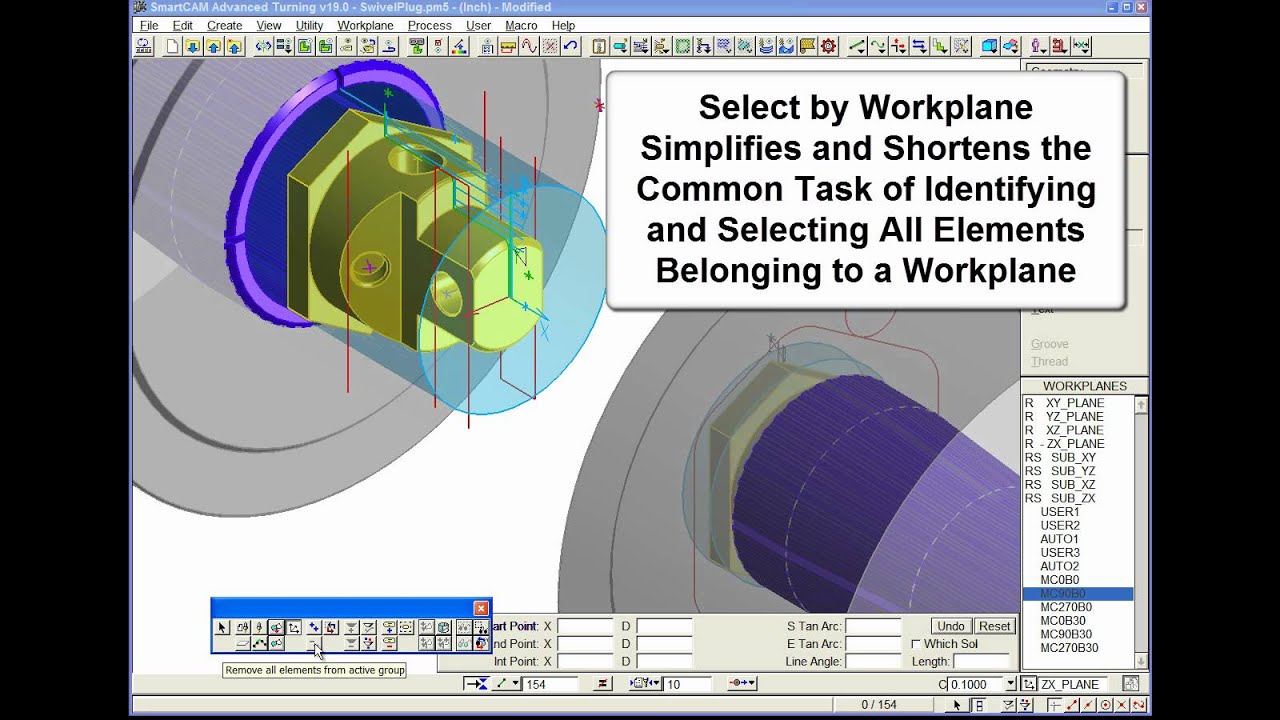This screenshot has width=1280, height=720.
Task: Select the arrow pointer tool in floating palette
Action: click(x=222, y=627)
